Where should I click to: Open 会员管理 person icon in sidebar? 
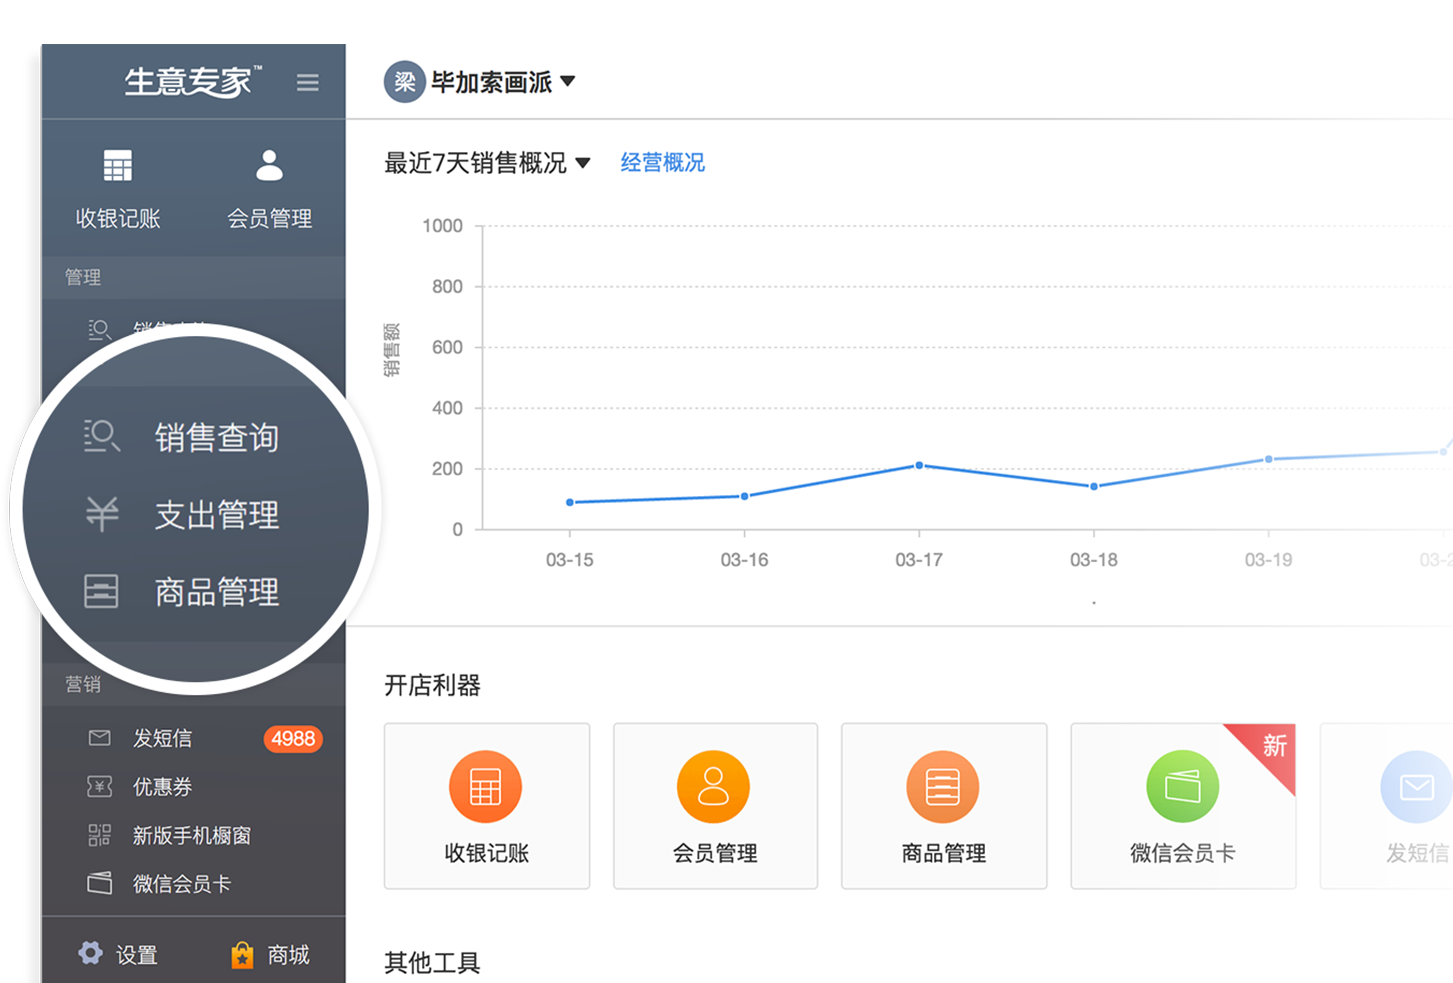(269, 166)
